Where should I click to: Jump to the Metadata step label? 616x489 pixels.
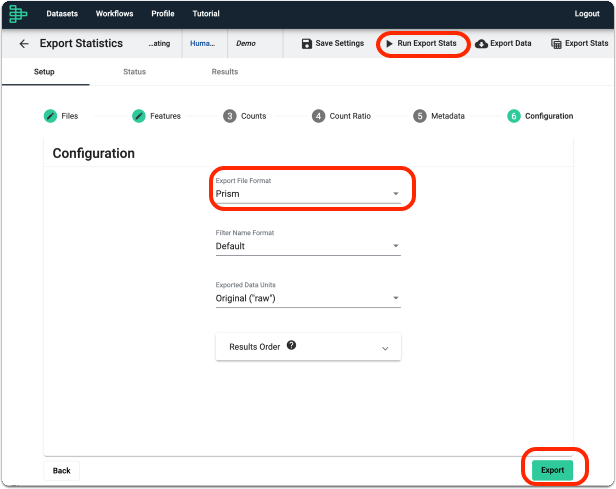(x=448, y=116)
